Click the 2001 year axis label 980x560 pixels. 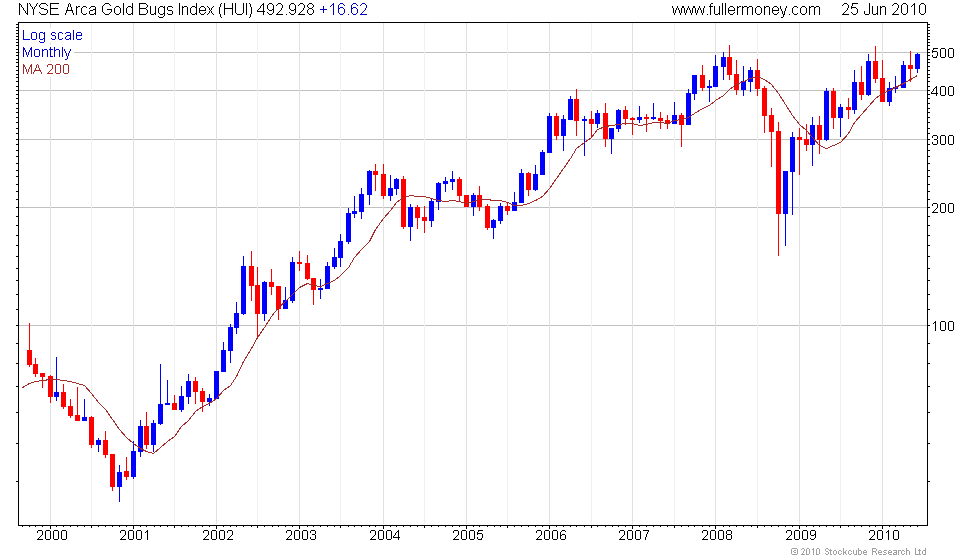point(135,535)
